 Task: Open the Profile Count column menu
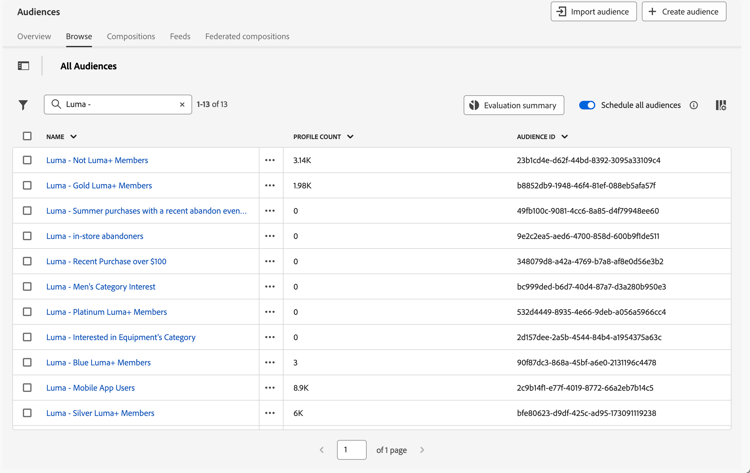point(350,137)
